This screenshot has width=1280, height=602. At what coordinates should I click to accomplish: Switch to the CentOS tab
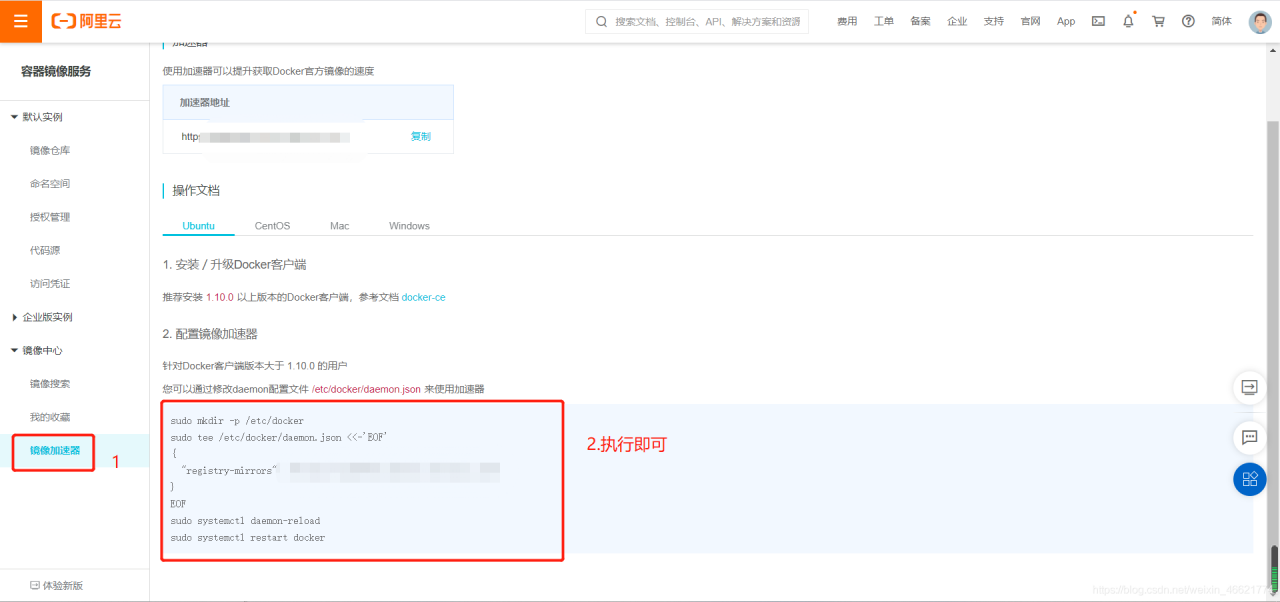pyautogui.click(x=271, y=225)
